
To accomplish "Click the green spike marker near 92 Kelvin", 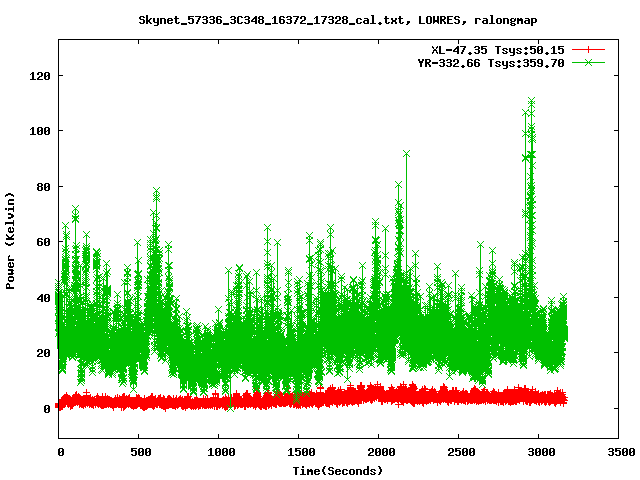I will [x=406, y=154].
